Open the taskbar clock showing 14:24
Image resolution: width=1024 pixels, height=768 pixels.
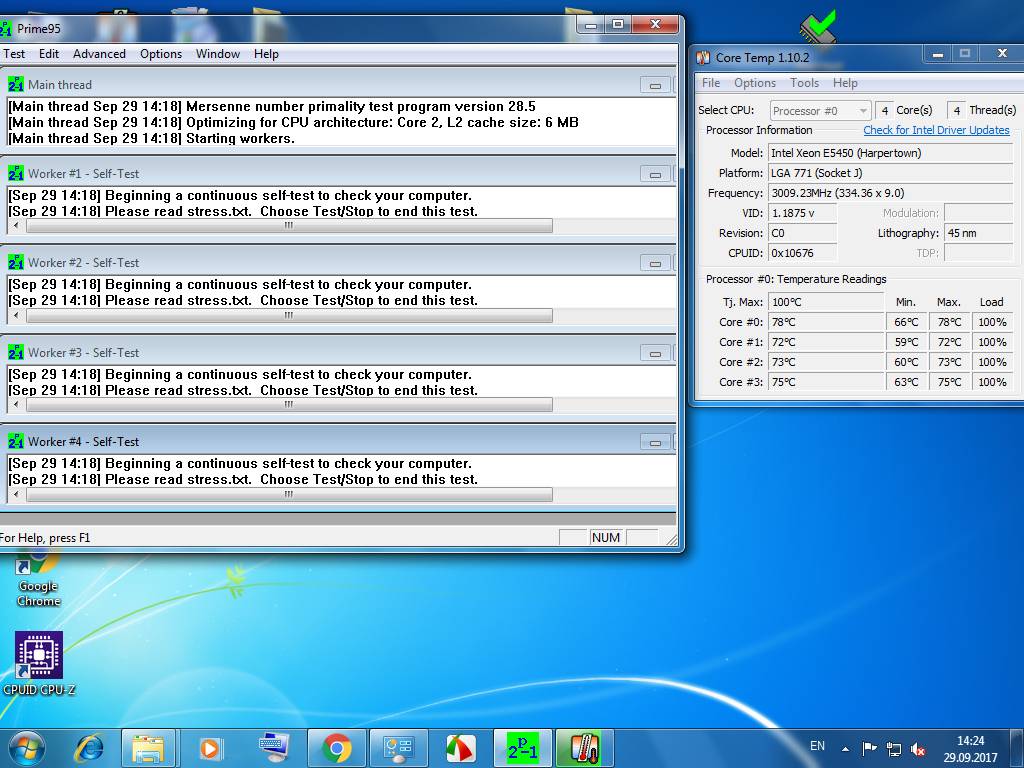[970, 748]
